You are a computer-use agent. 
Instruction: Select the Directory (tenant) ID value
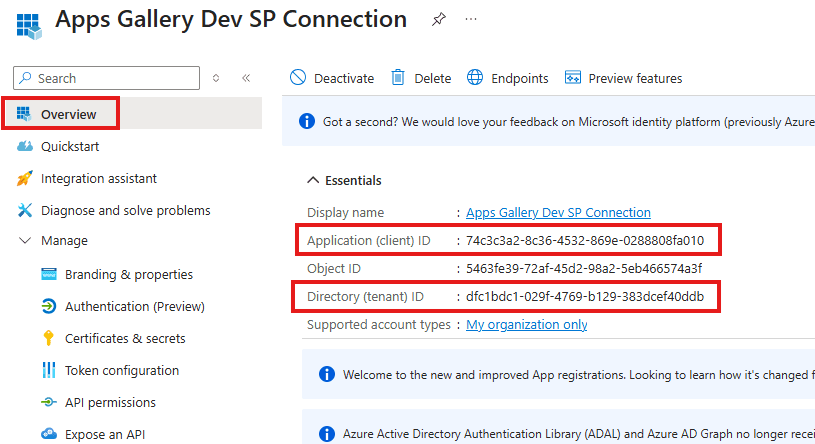coord(585,296)
